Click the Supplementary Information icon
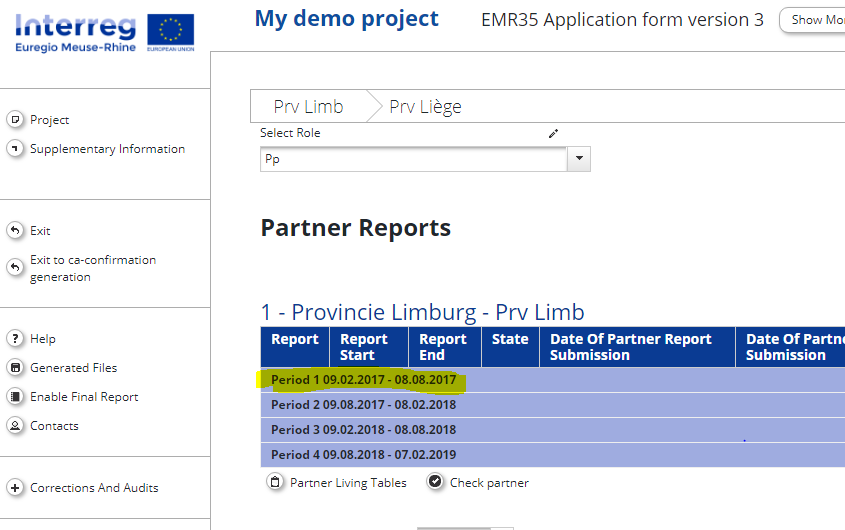 click(15, 149)
